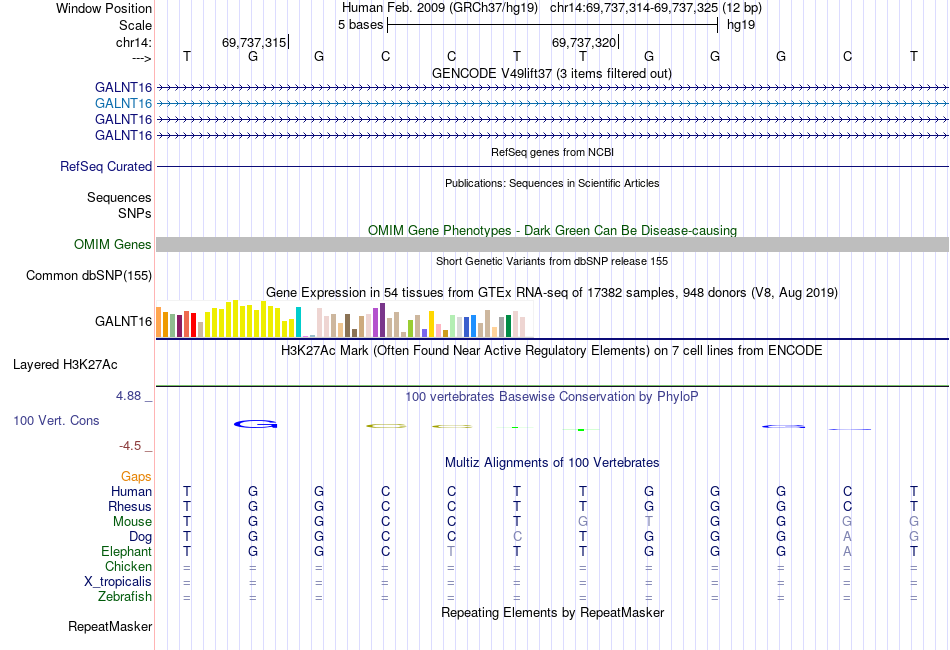Click the faded C in the Dog row

(x=517, y=537)
